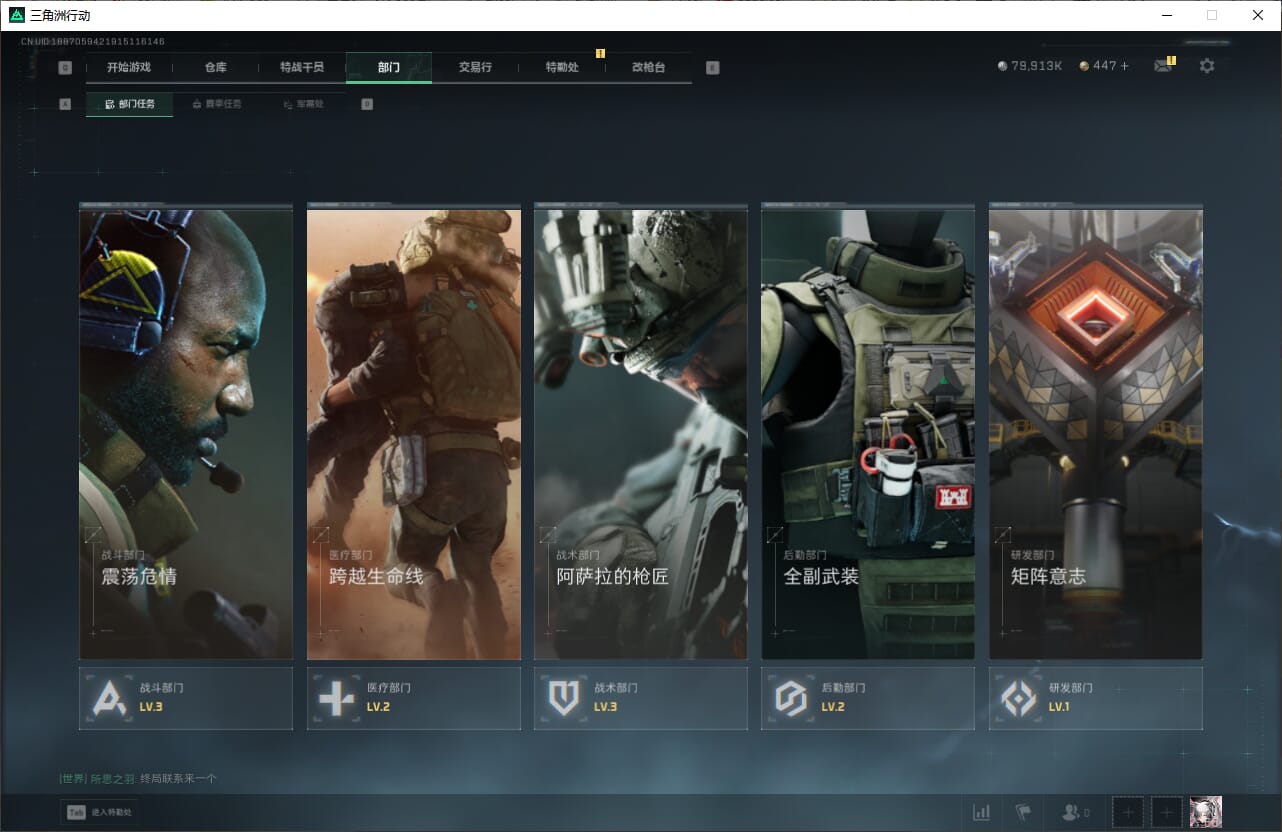Viewport: 1282px width, 832px height.
Task: Open the 交易行 tab
Action: coord(475,68)
